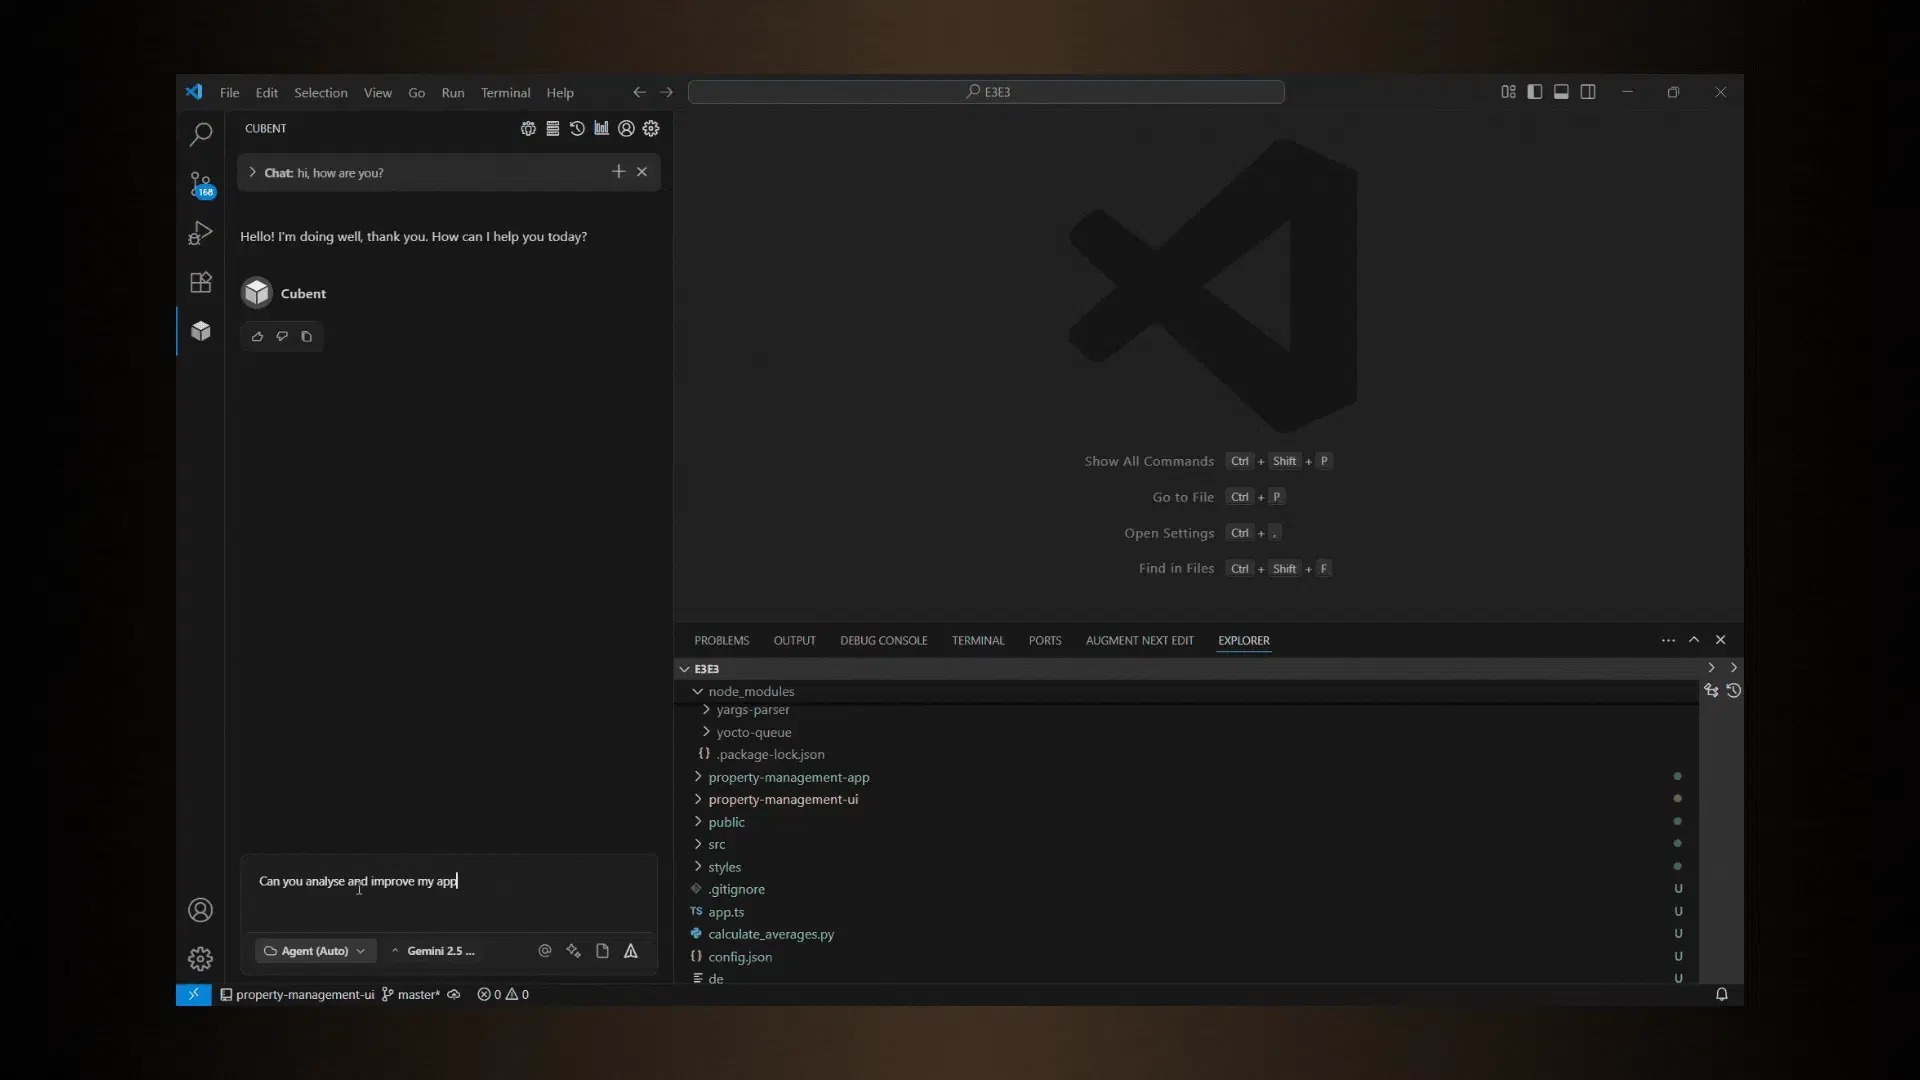Open the notifications bell in the status bar

(x=1722, y=994)
